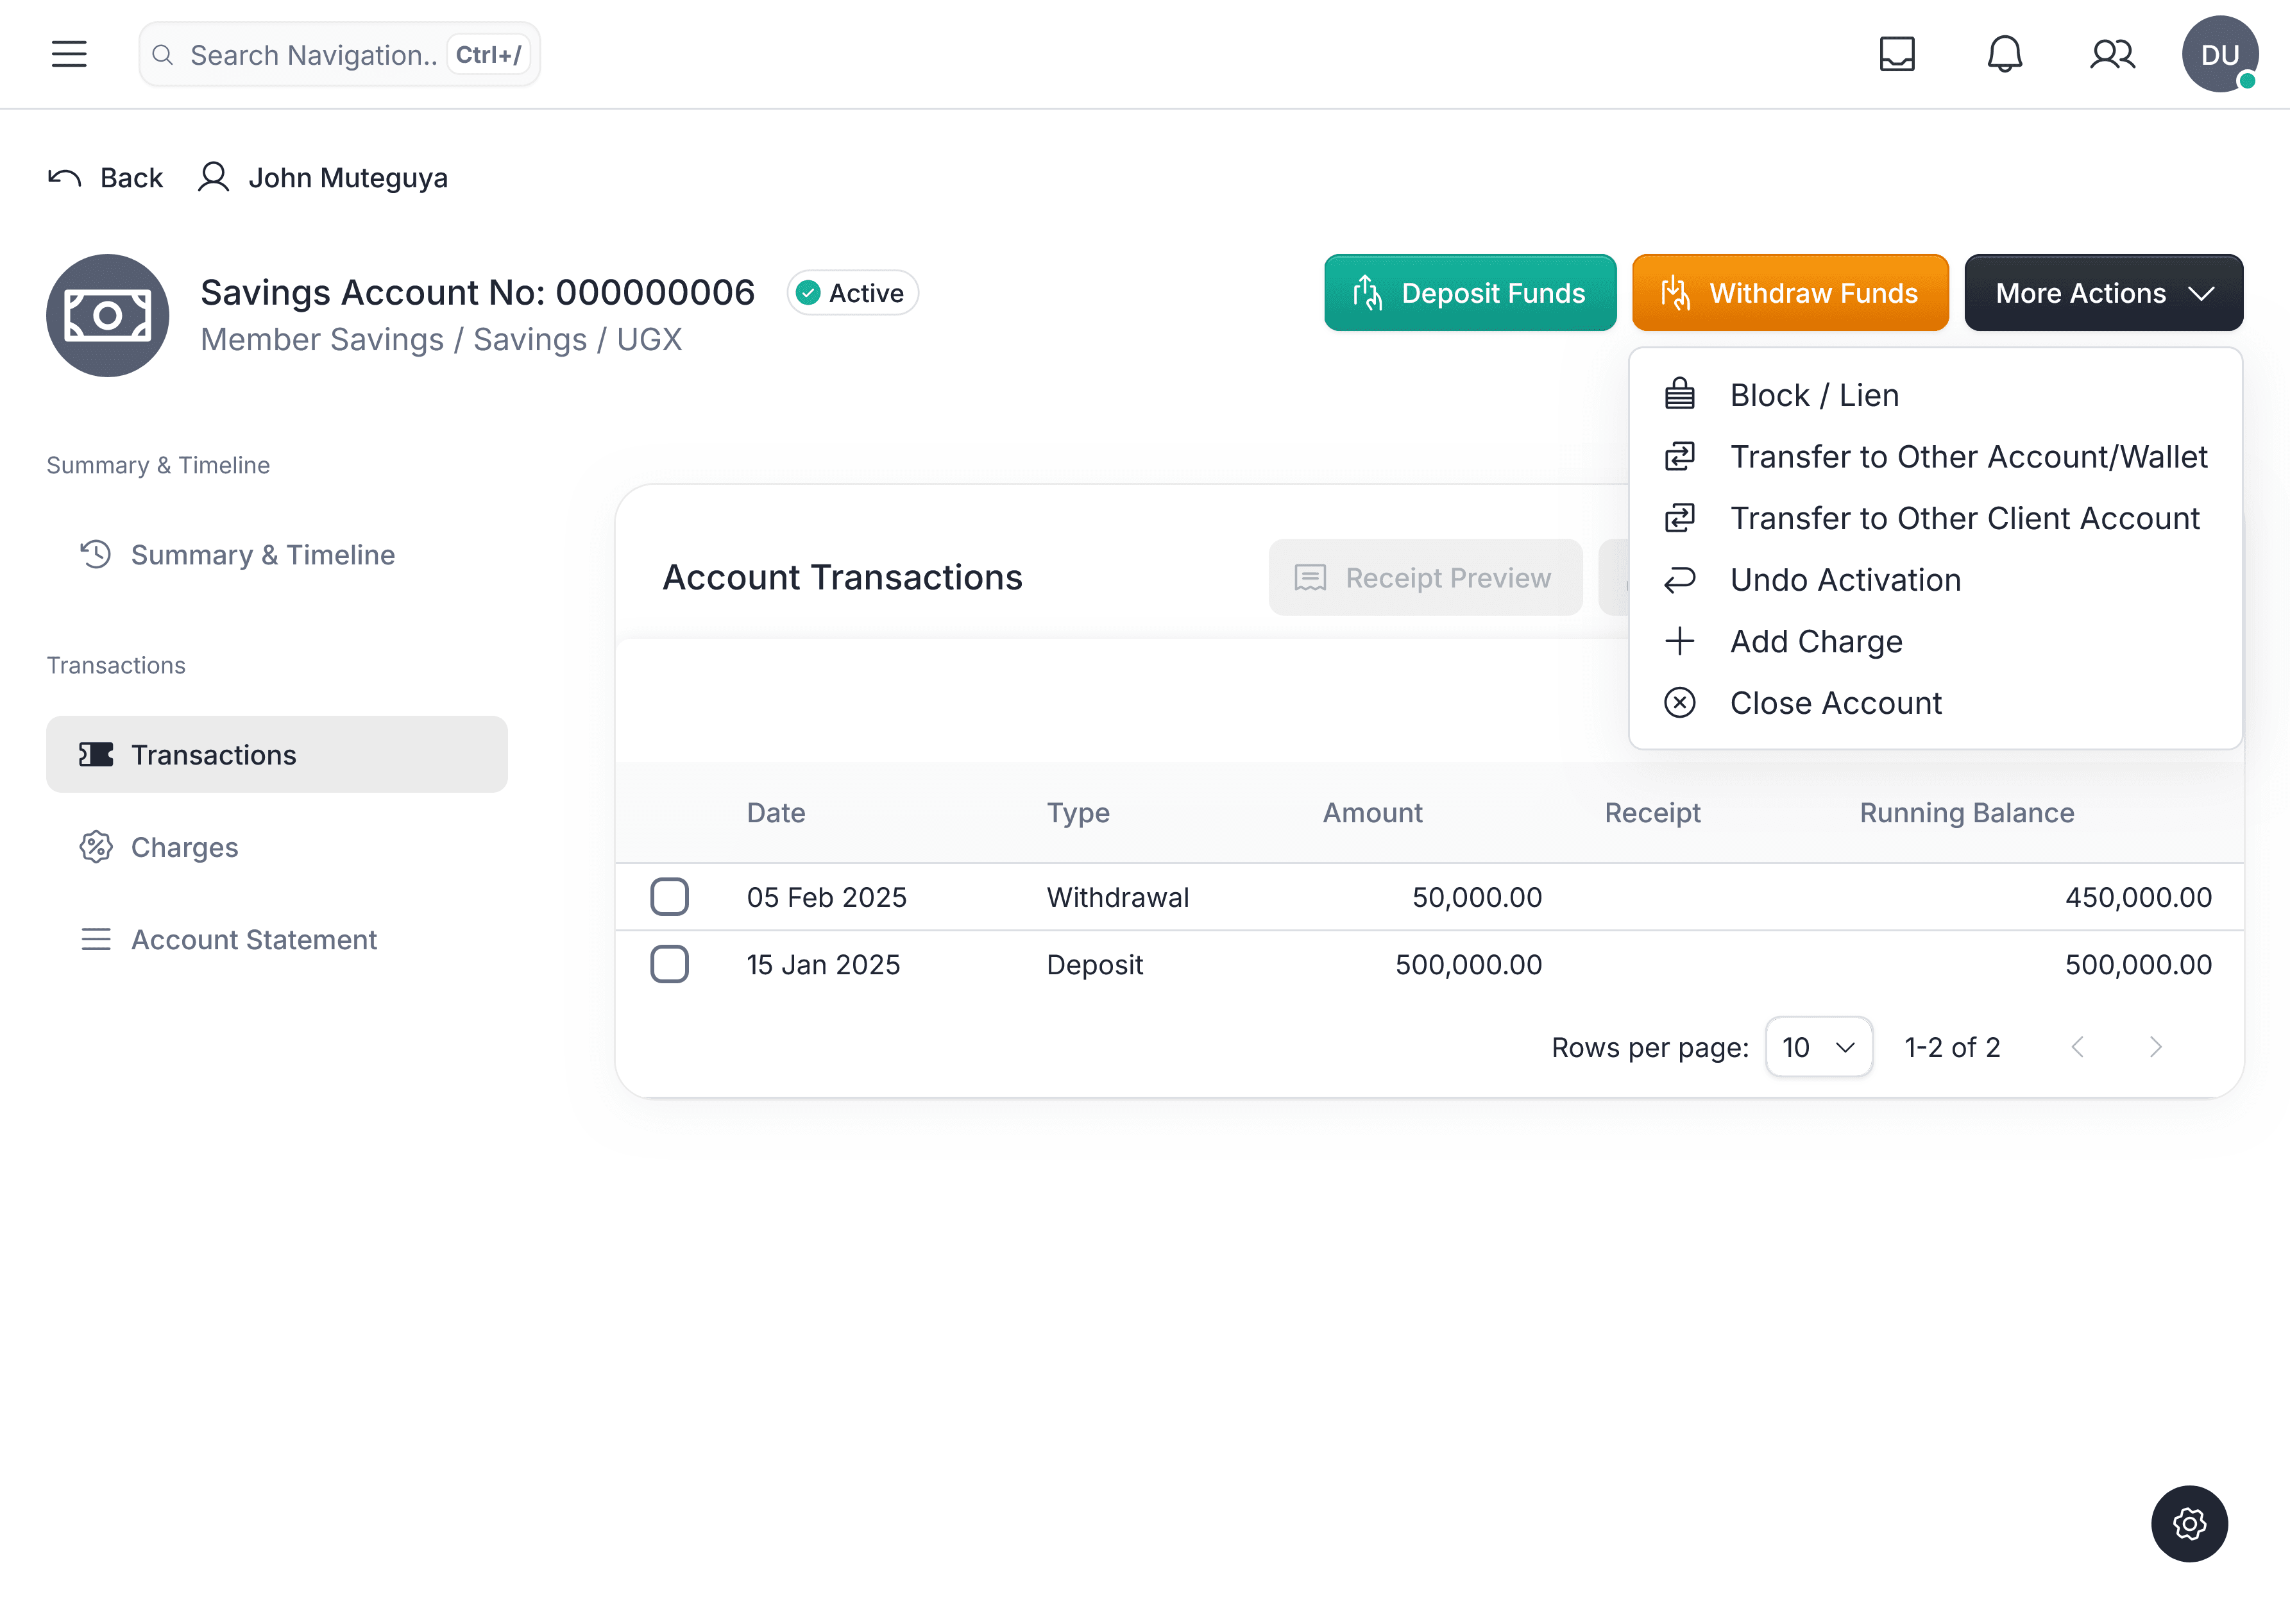Go Back to previous page

pos(106,178)
